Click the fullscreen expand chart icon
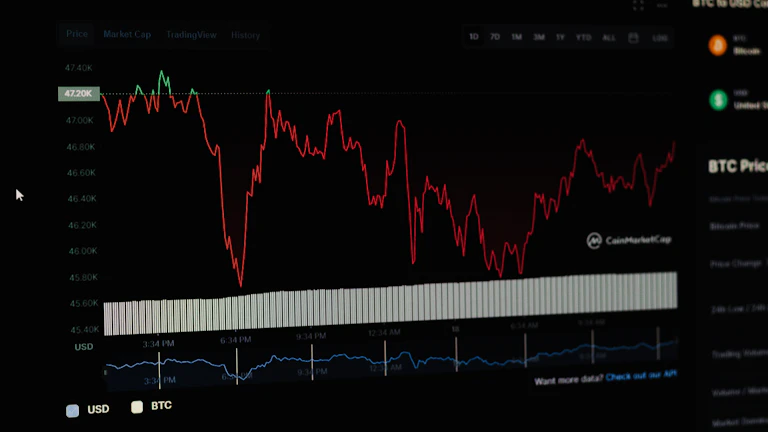 (638, 5)
